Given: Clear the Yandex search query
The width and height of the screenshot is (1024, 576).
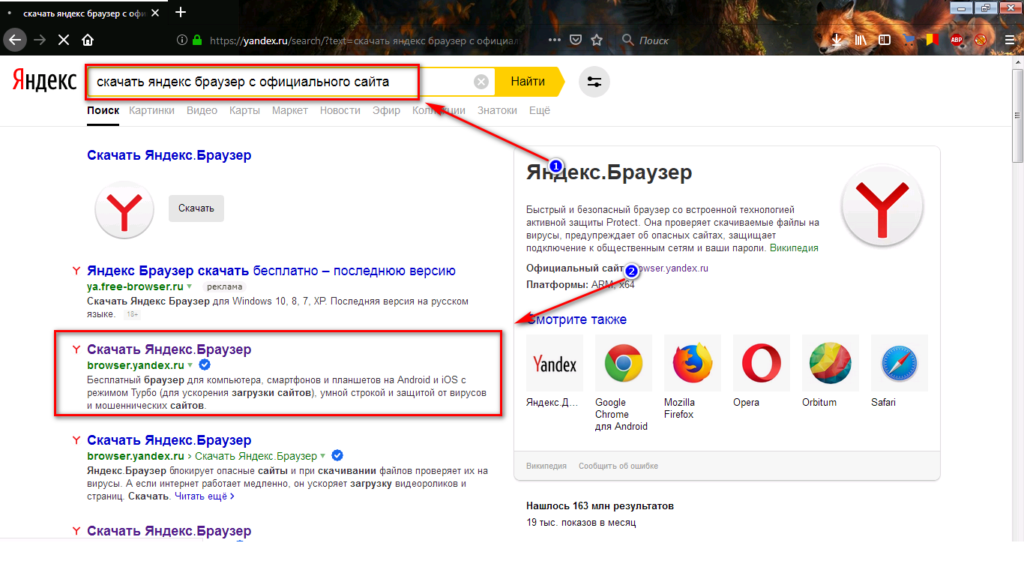Looking at the screenshot, I should [x=481, y=82].
